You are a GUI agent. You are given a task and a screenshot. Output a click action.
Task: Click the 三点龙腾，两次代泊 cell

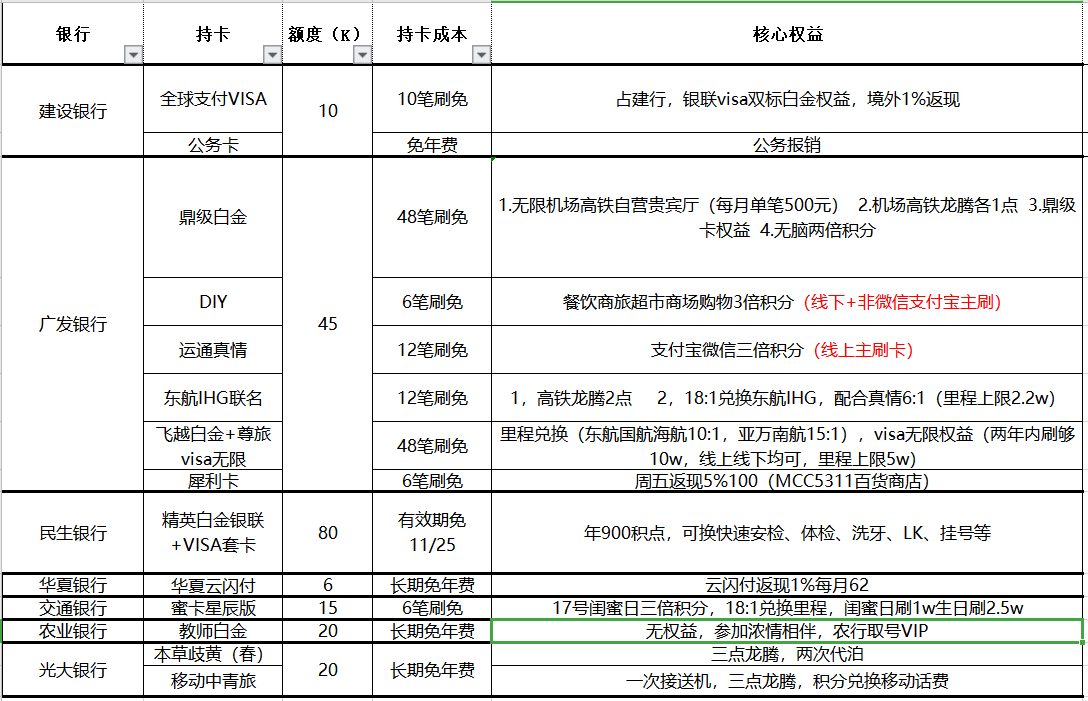tap(788, 654)
